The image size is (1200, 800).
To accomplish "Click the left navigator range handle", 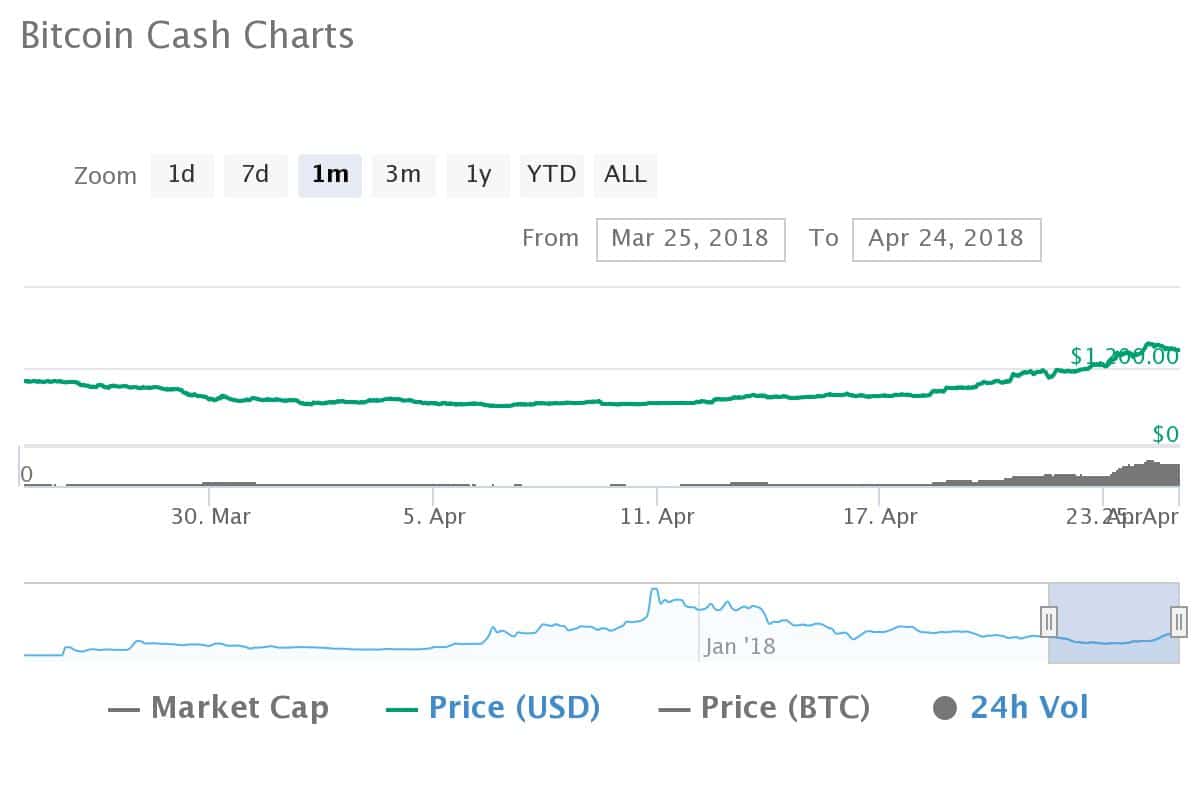I will (1049, 621).
